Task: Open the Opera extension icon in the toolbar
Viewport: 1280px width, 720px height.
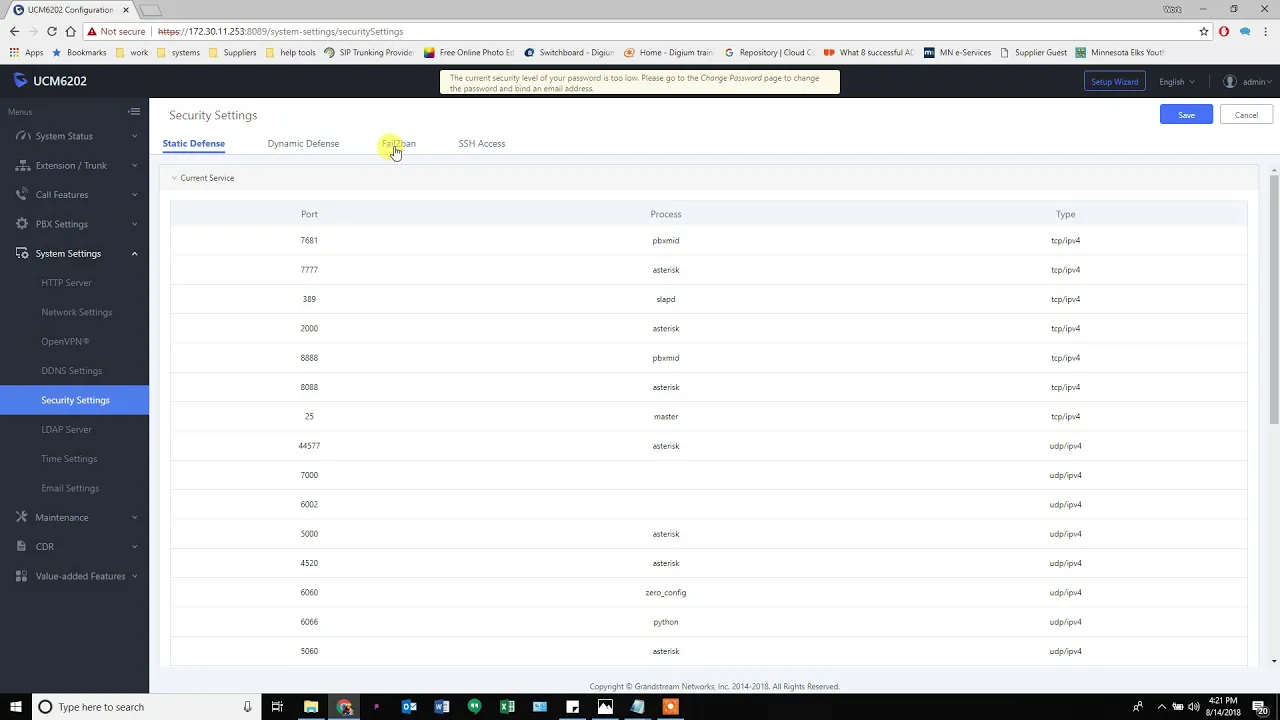Action: click(1223, 31)
